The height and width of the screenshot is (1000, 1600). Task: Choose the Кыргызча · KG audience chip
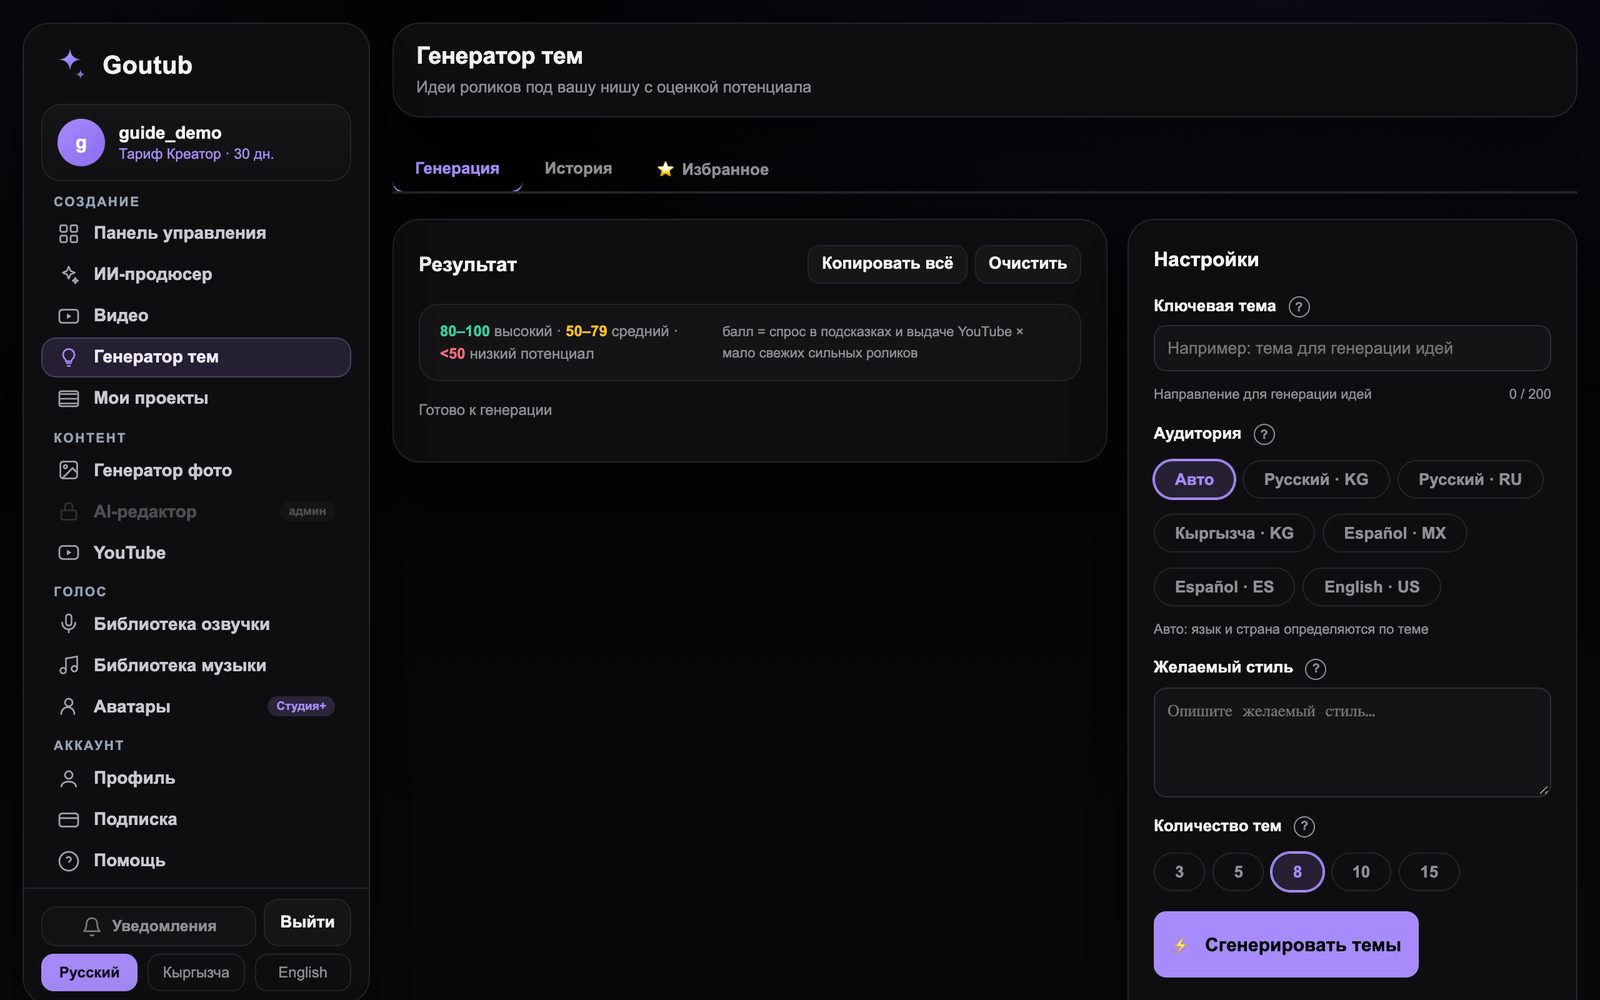click(x=1234, y=533)
